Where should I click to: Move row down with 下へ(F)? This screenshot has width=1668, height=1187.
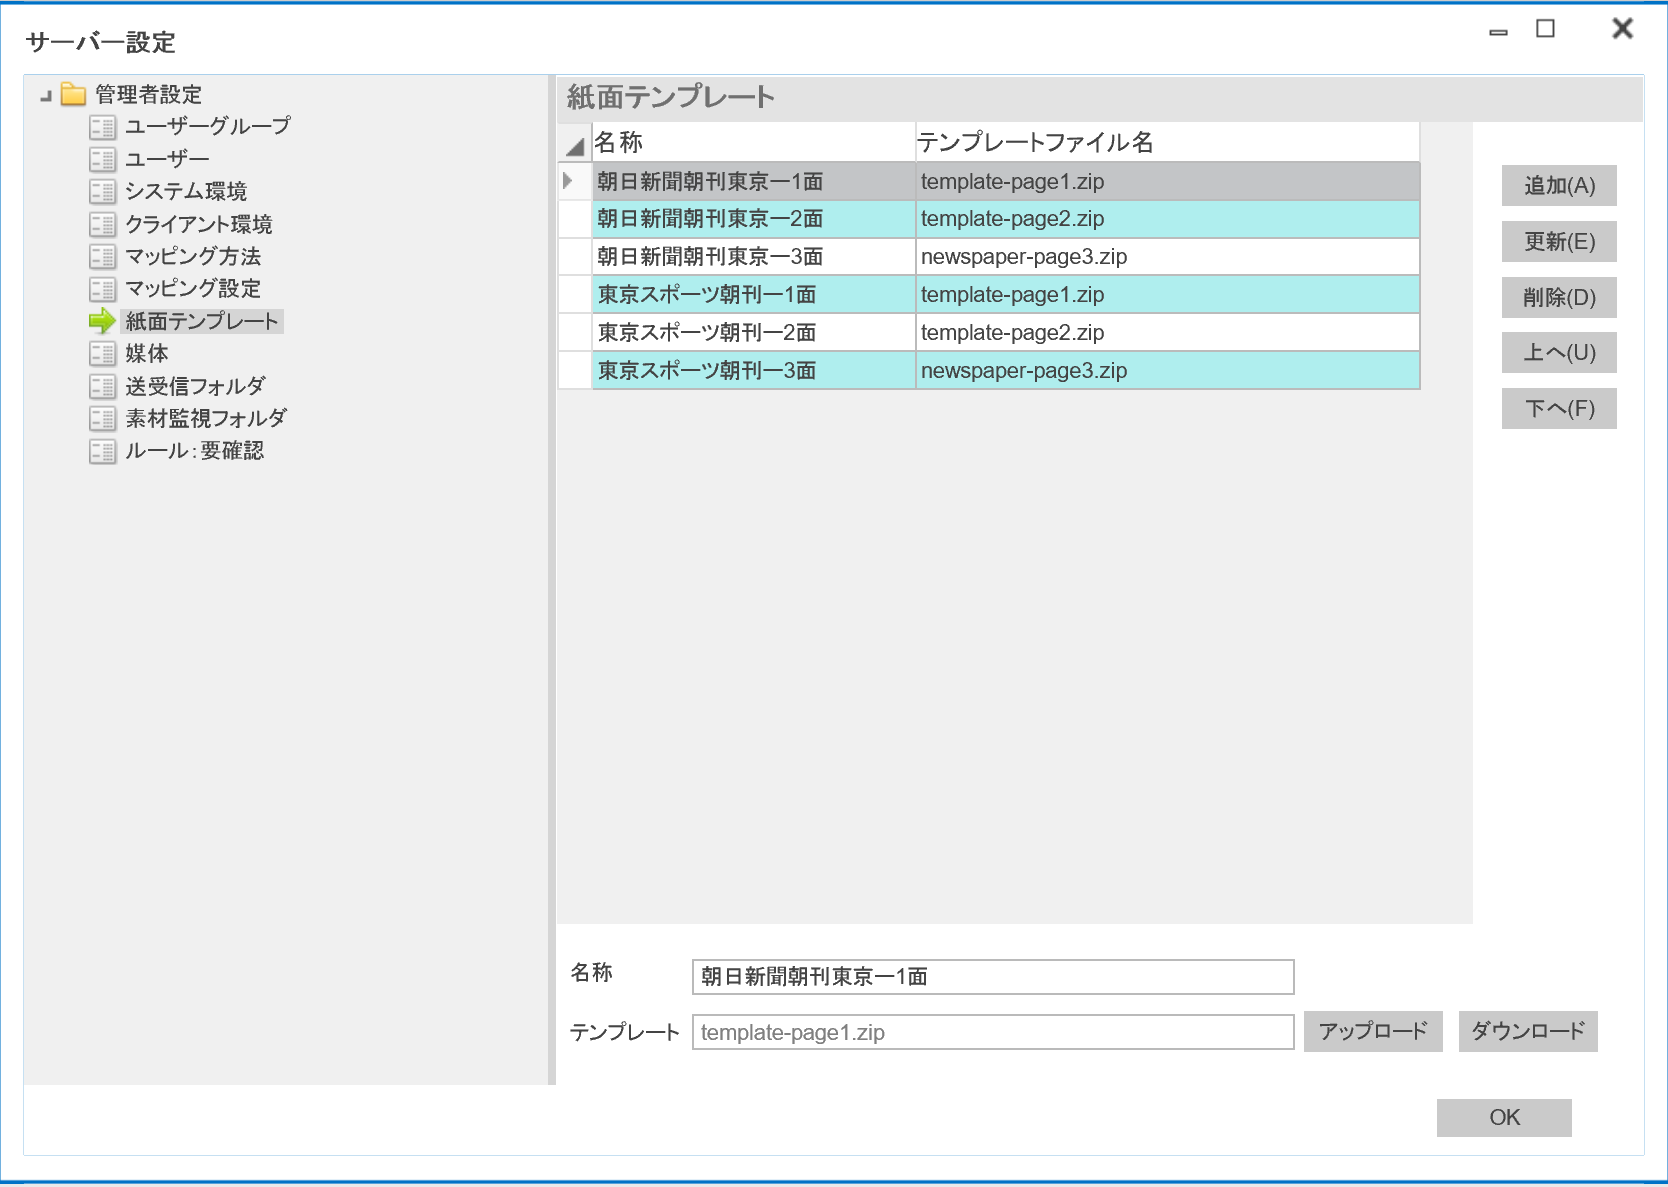[1559, 409]
